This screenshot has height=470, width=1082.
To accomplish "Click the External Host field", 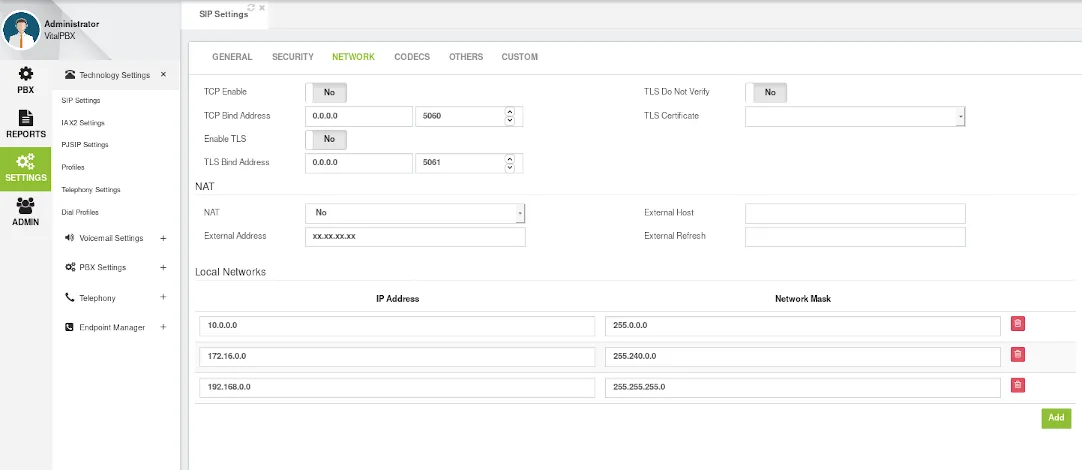I will 855,213.
